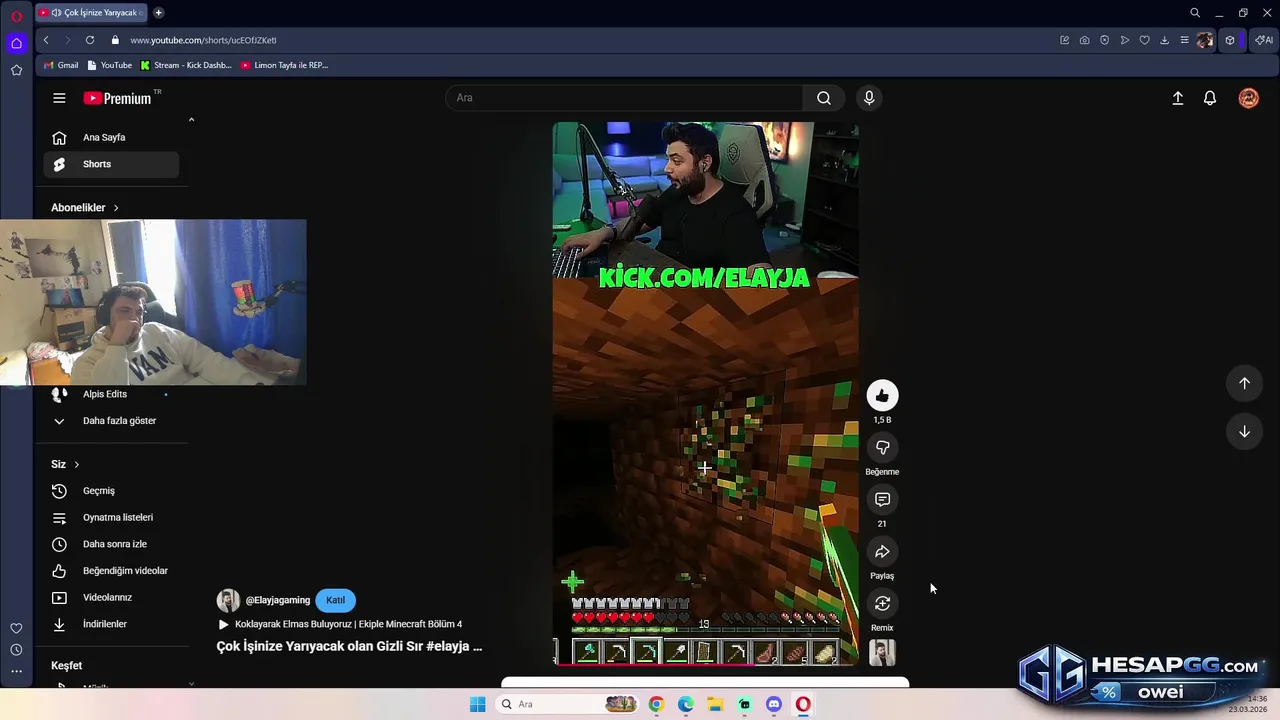Screen dimensions: 1280x720
Task: Click the address bar URL
Action: (x=203, y=40)
